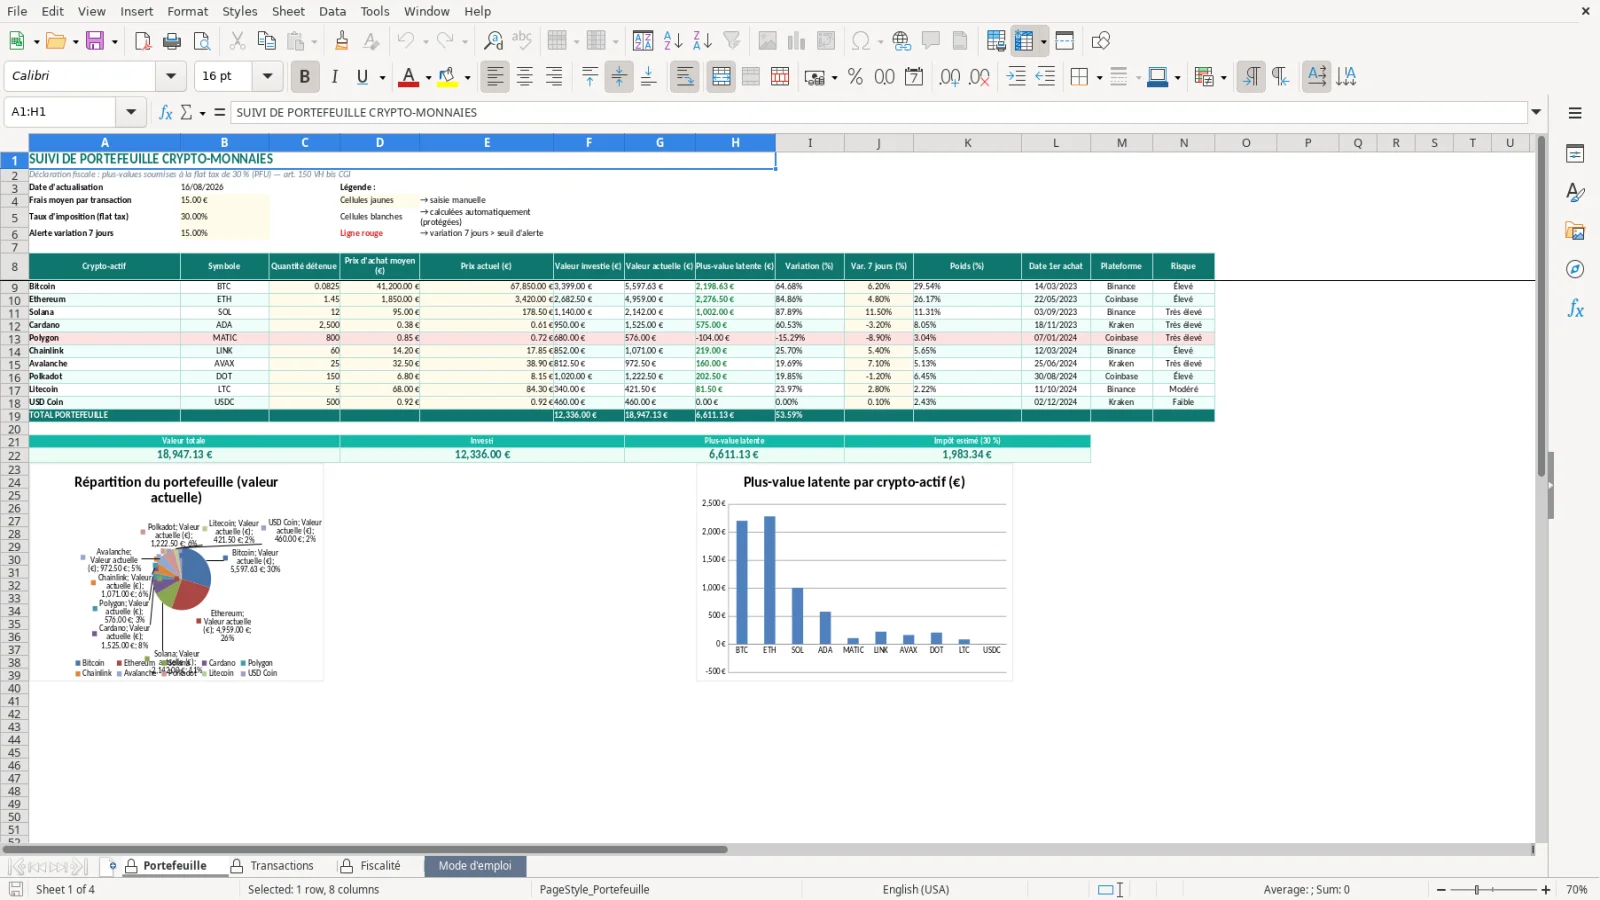The image size is (1600, 900).
Task: Adjust the zoom slider handle
Action: [1477, 889]
